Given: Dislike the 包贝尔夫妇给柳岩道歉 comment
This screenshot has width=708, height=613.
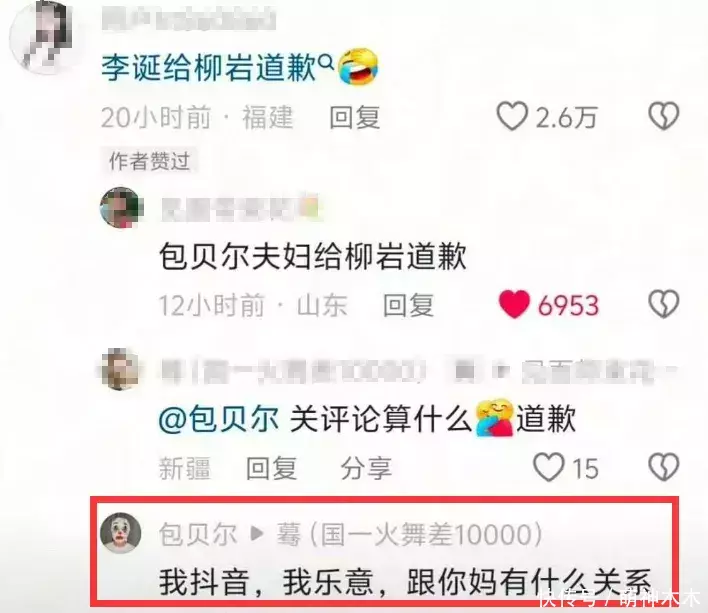Looking at the screenshot, I should pos(664,304).
